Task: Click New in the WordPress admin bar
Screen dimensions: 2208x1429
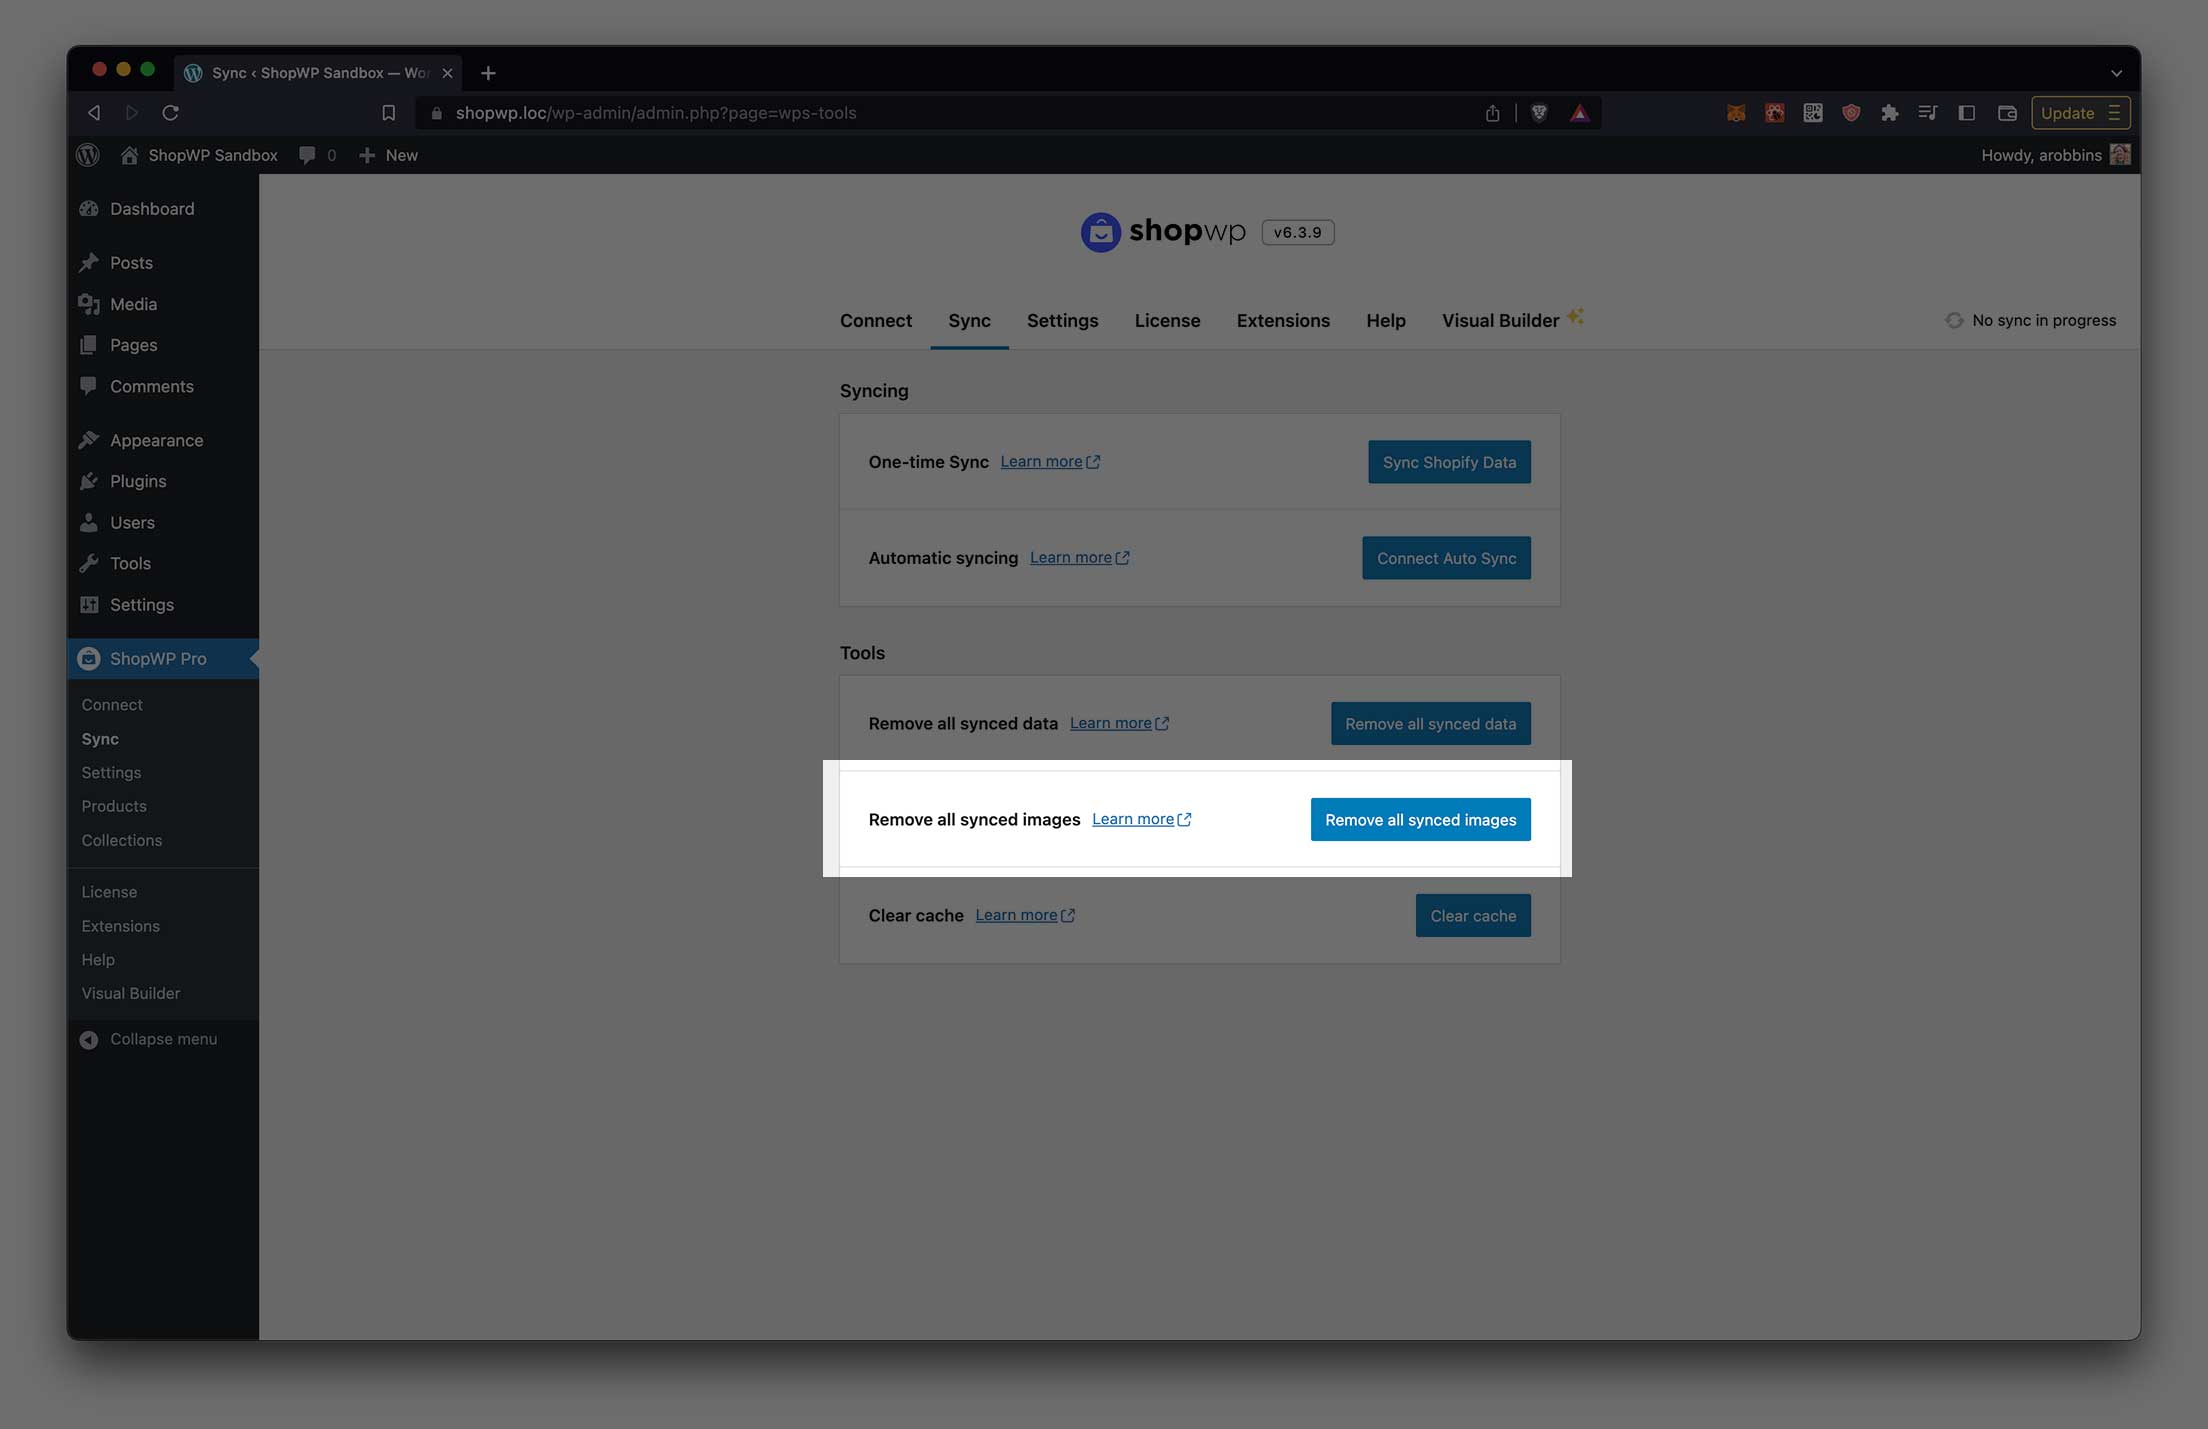Action: pos(388,155)
